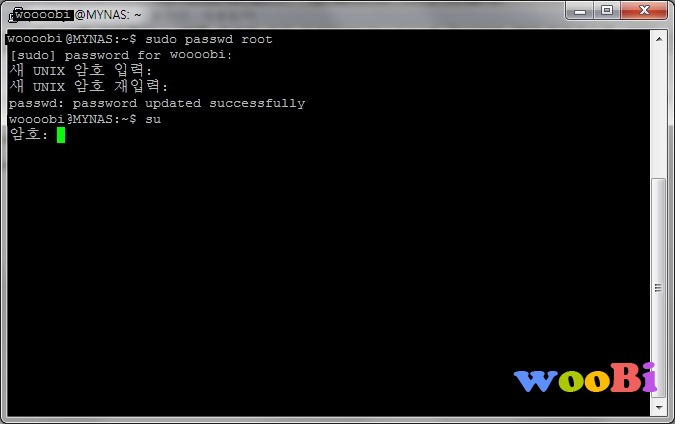This screenshot has width=675, height=424.
Task: Click the '암호:' password prompt label
Action: point(28,135)
